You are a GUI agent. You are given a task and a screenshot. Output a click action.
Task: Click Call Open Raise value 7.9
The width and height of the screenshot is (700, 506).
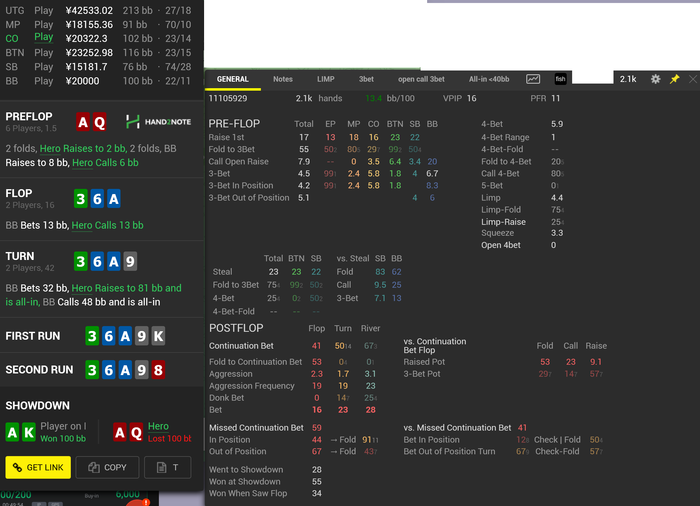click(304, 161)
